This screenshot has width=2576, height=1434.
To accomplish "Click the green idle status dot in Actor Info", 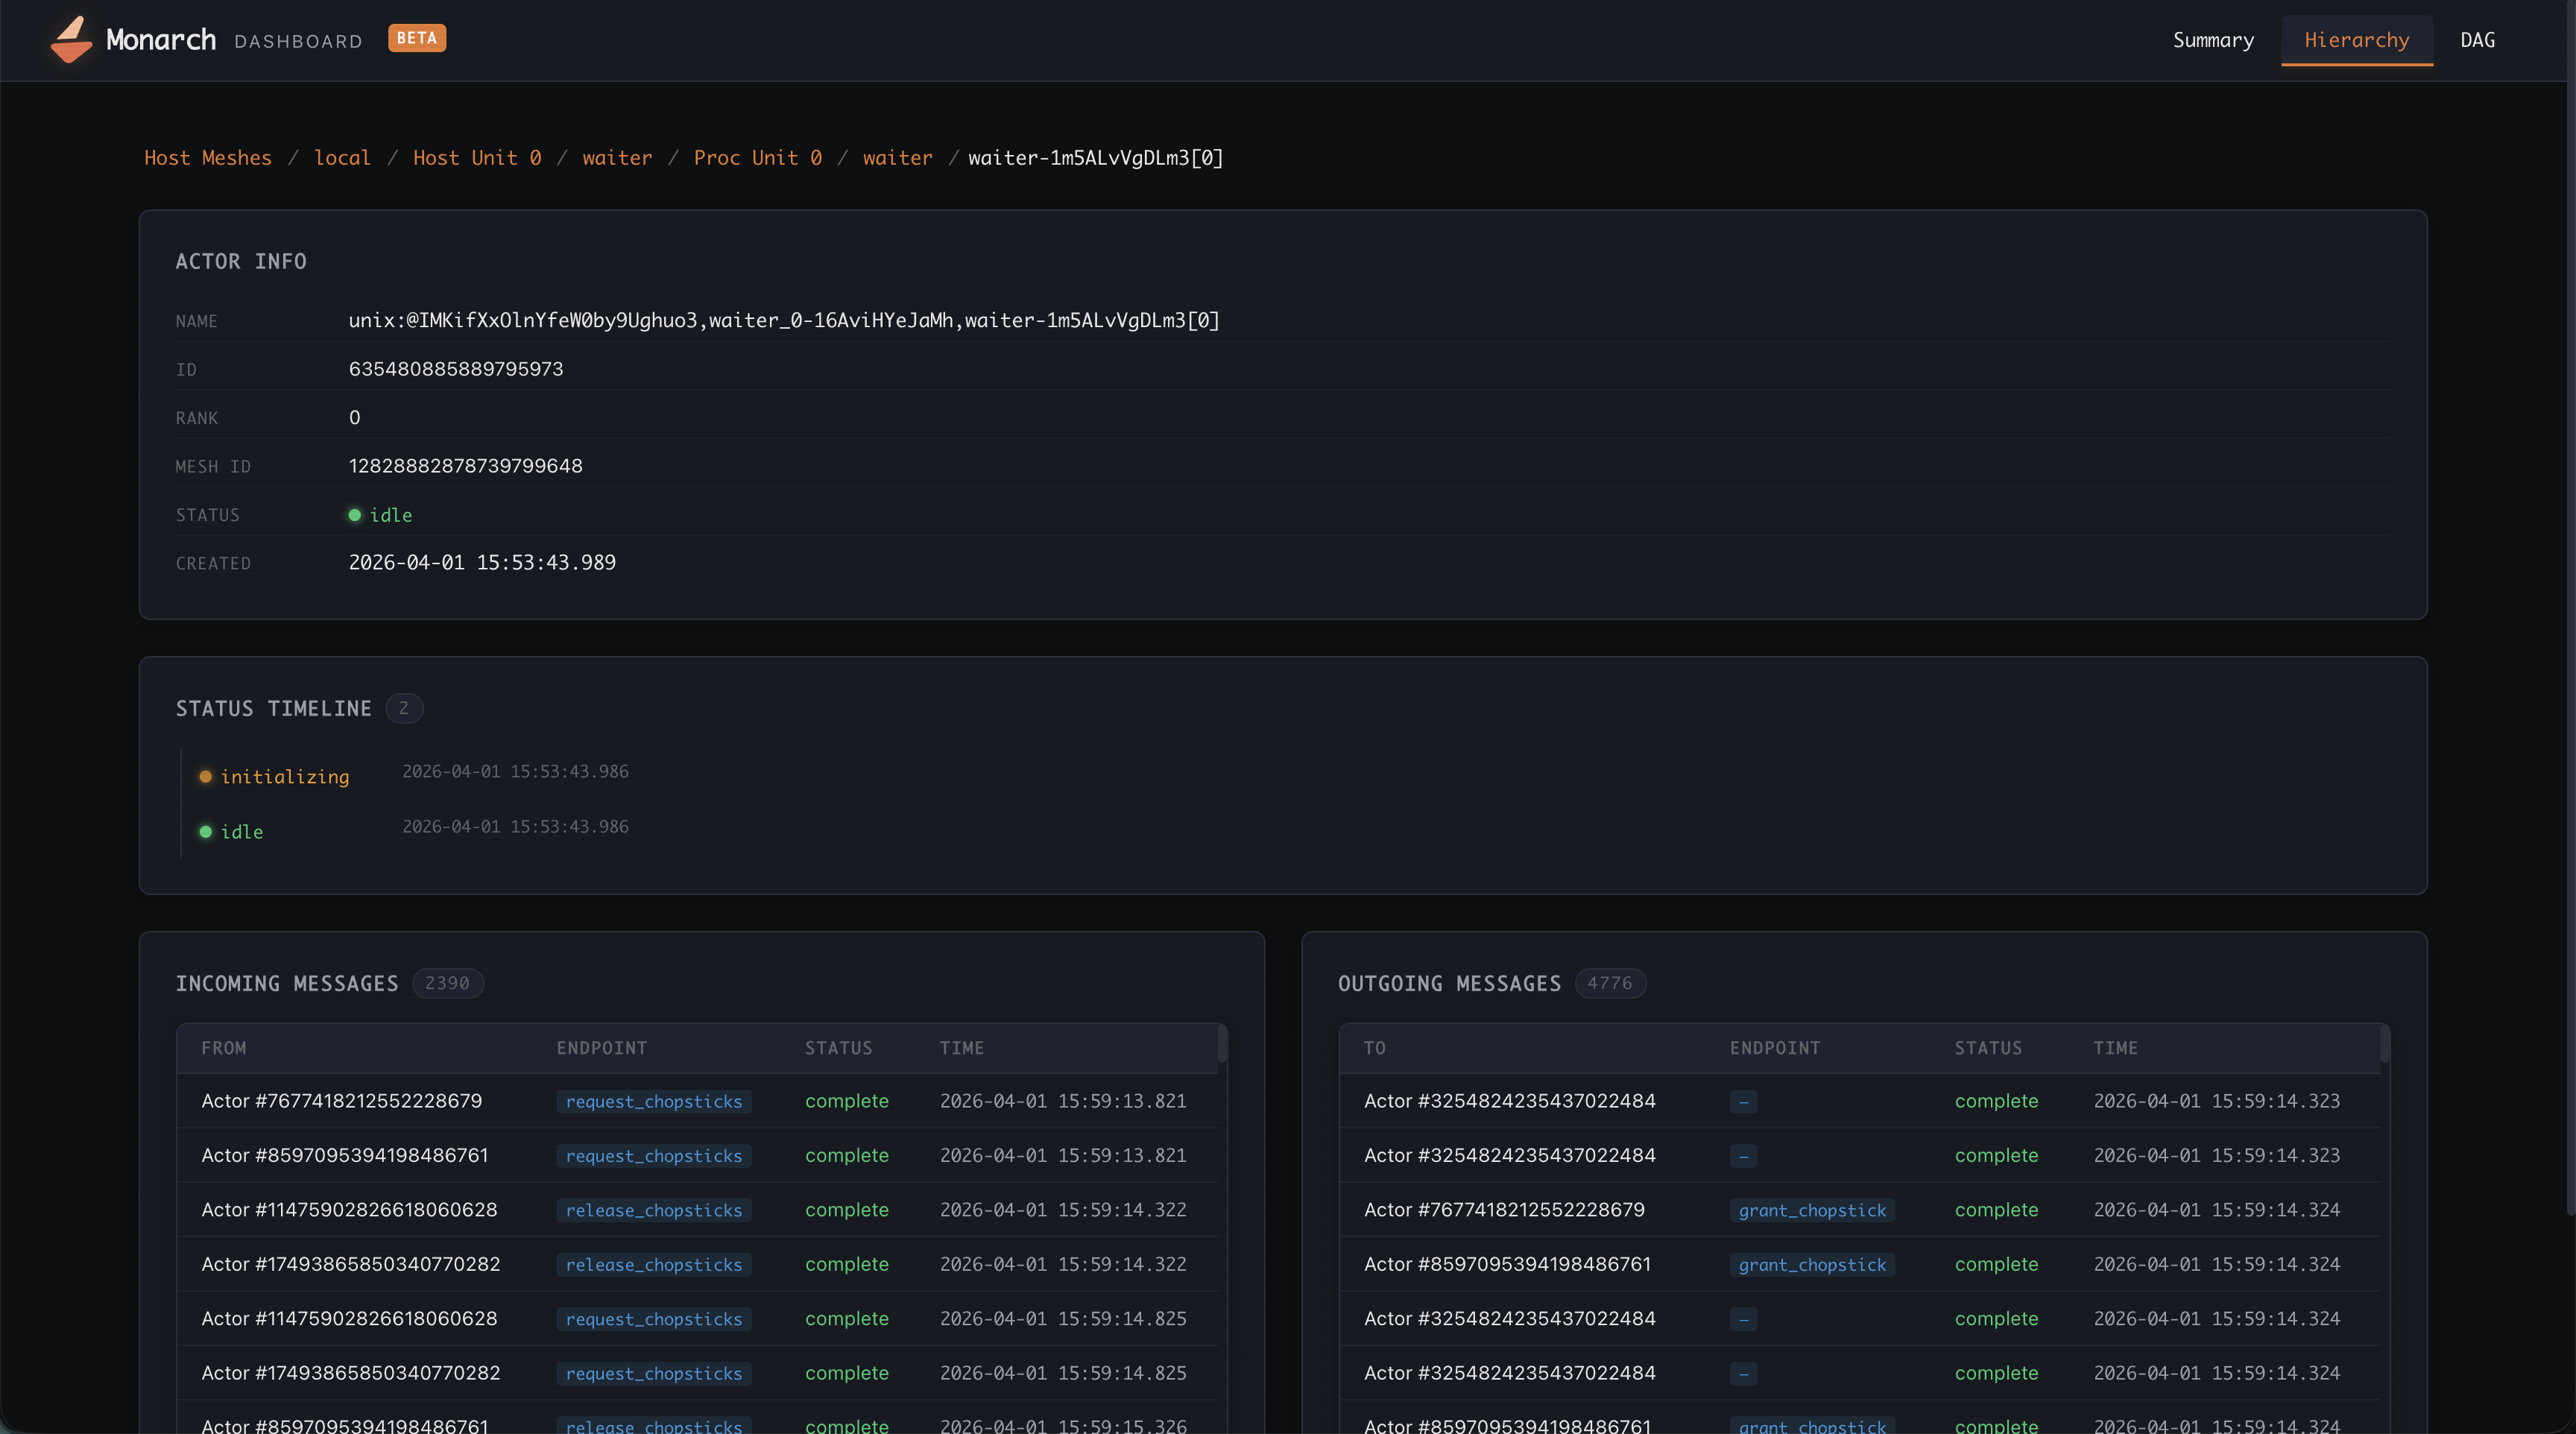I will [x=354, y=515].
